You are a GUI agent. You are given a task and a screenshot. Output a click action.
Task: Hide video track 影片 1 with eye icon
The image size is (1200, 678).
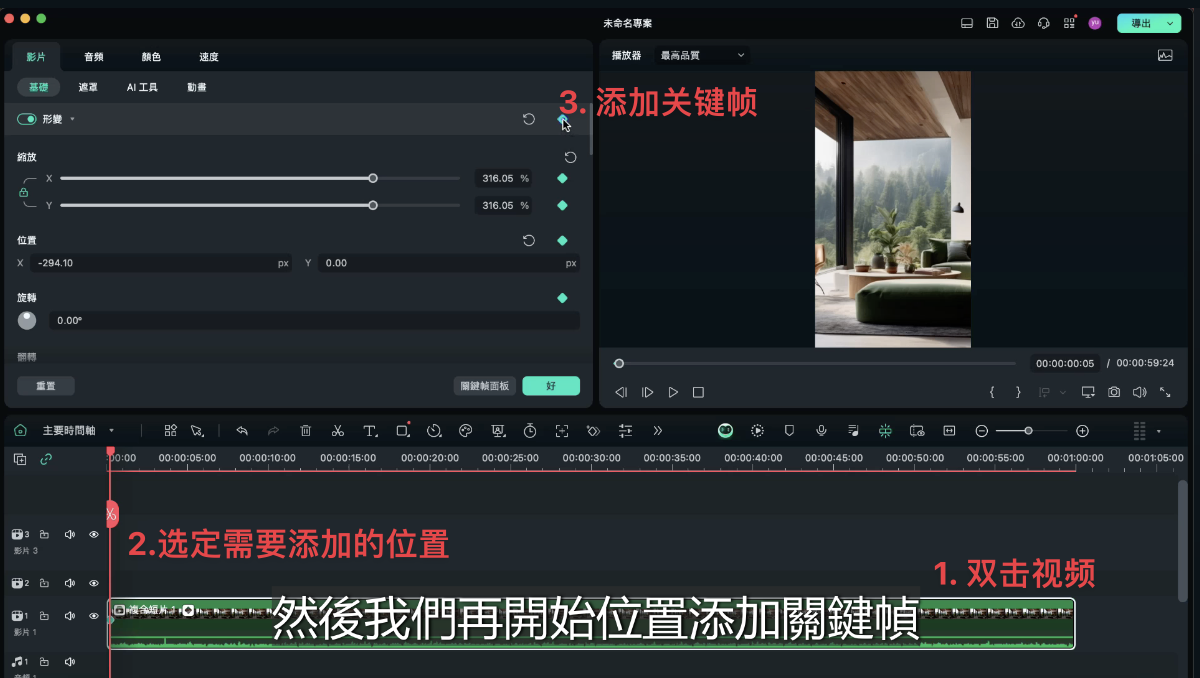(94, 617)
